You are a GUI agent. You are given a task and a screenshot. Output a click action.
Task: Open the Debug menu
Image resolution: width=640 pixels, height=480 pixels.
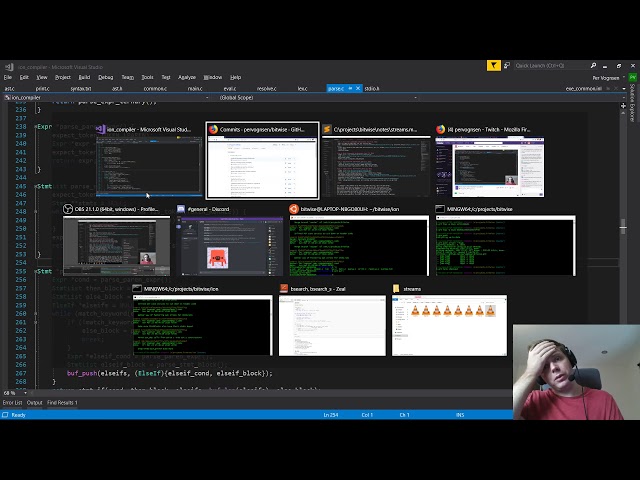106,77
